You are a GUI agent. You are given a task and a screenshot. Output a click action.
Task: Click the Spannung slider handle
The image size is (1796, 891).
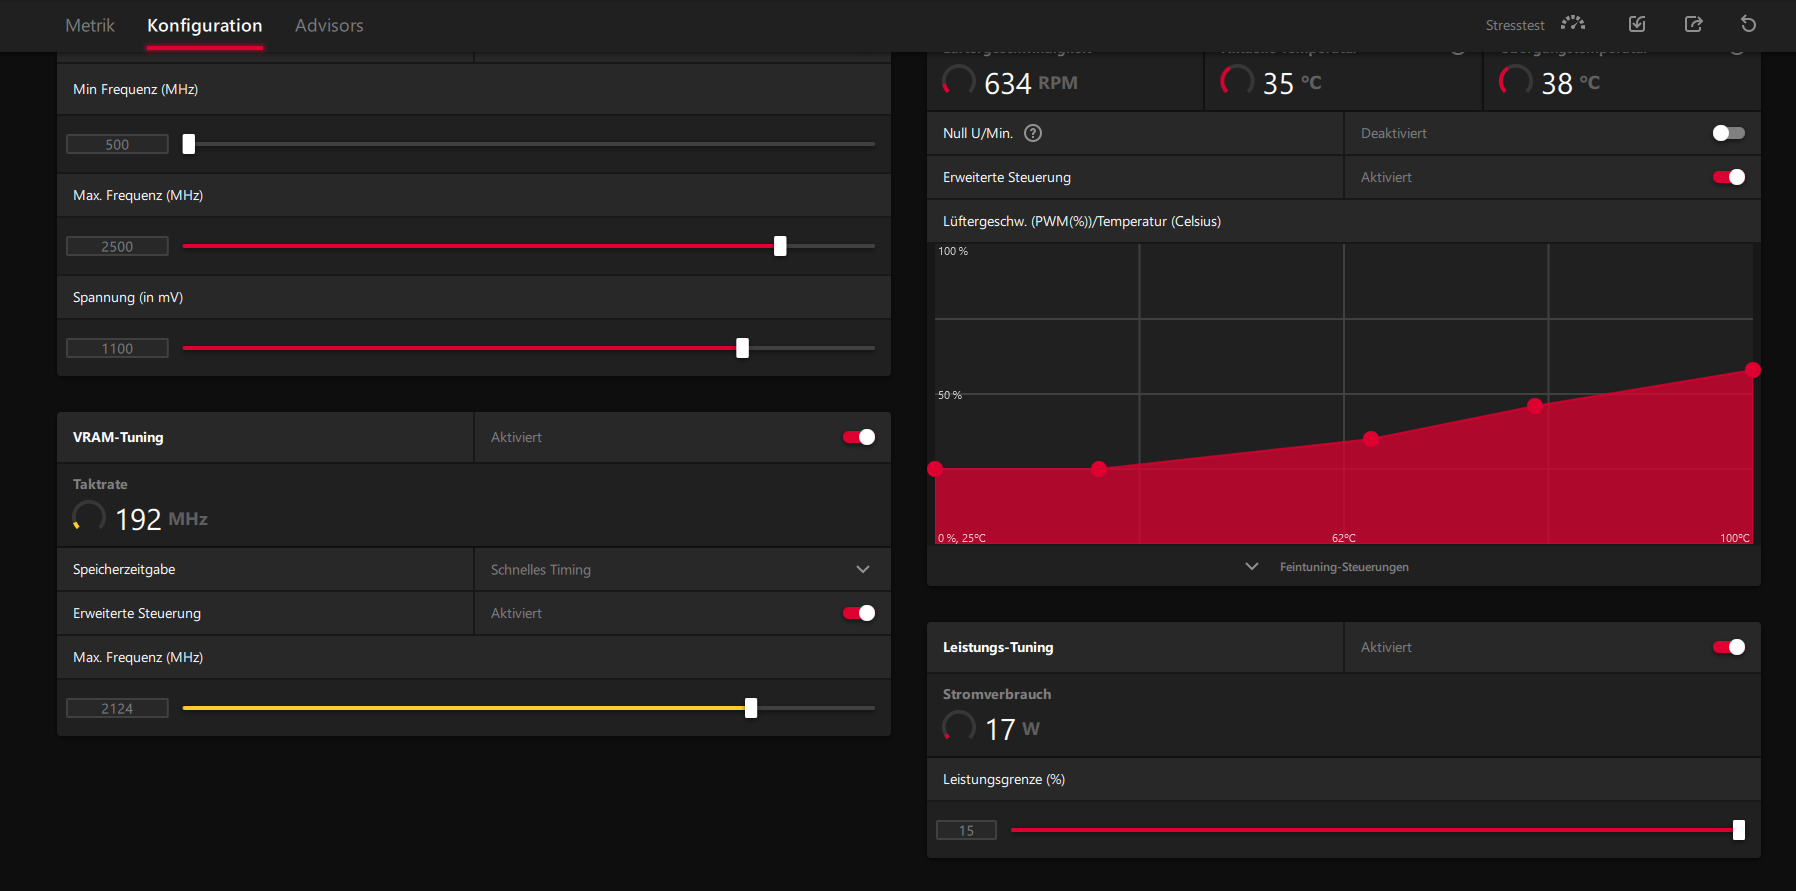(742, 348)
